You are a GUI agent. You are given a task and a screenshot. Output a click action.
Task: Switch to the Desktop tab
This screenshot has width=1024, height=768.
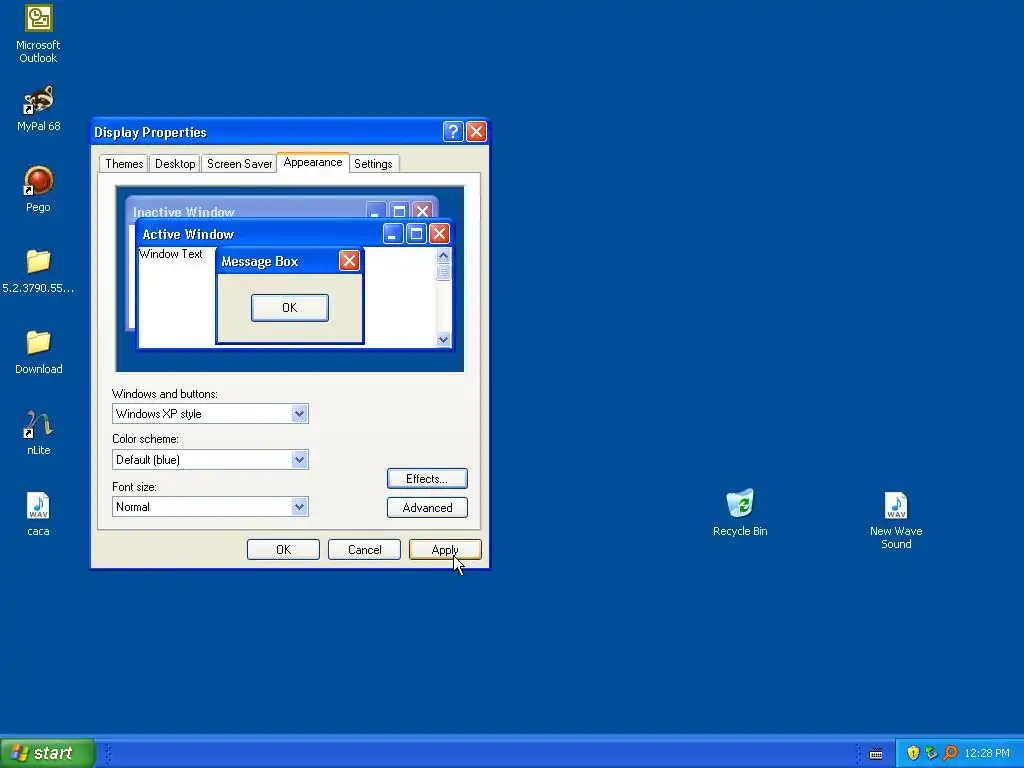[x=174, y=164]
